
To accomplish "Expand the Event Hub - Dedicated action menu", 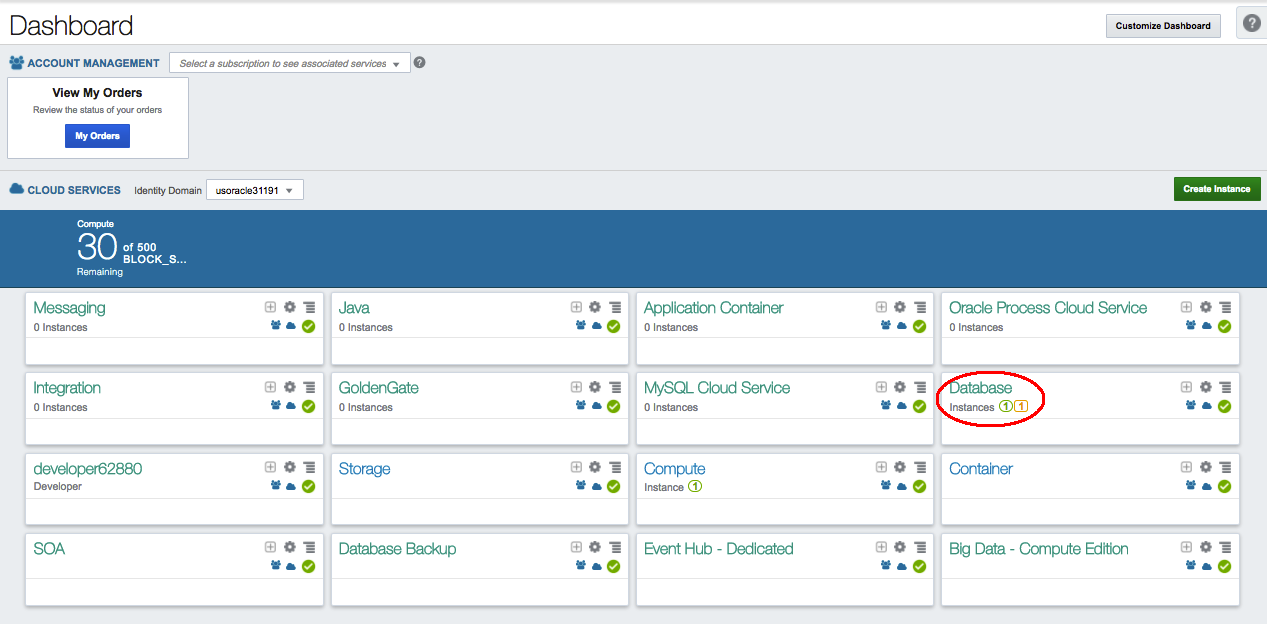I will (920, 547).
